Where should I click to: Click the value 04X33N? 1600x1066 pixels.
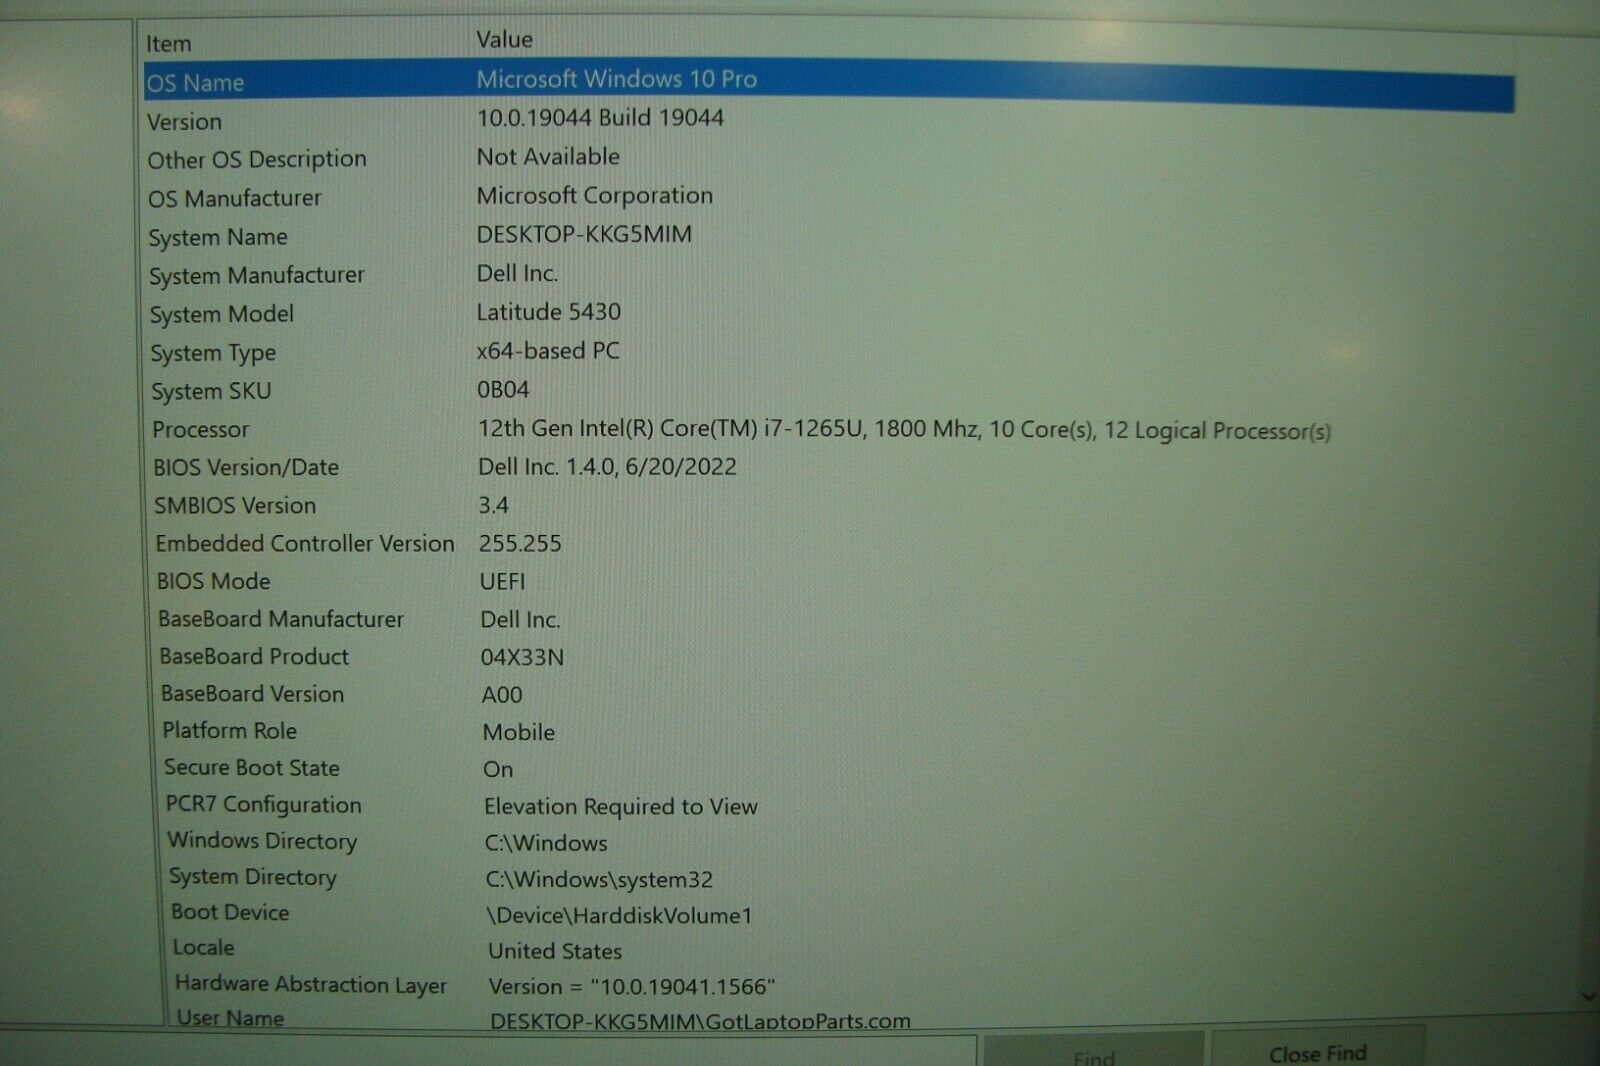pyautogui.click(x=522, y=658)
